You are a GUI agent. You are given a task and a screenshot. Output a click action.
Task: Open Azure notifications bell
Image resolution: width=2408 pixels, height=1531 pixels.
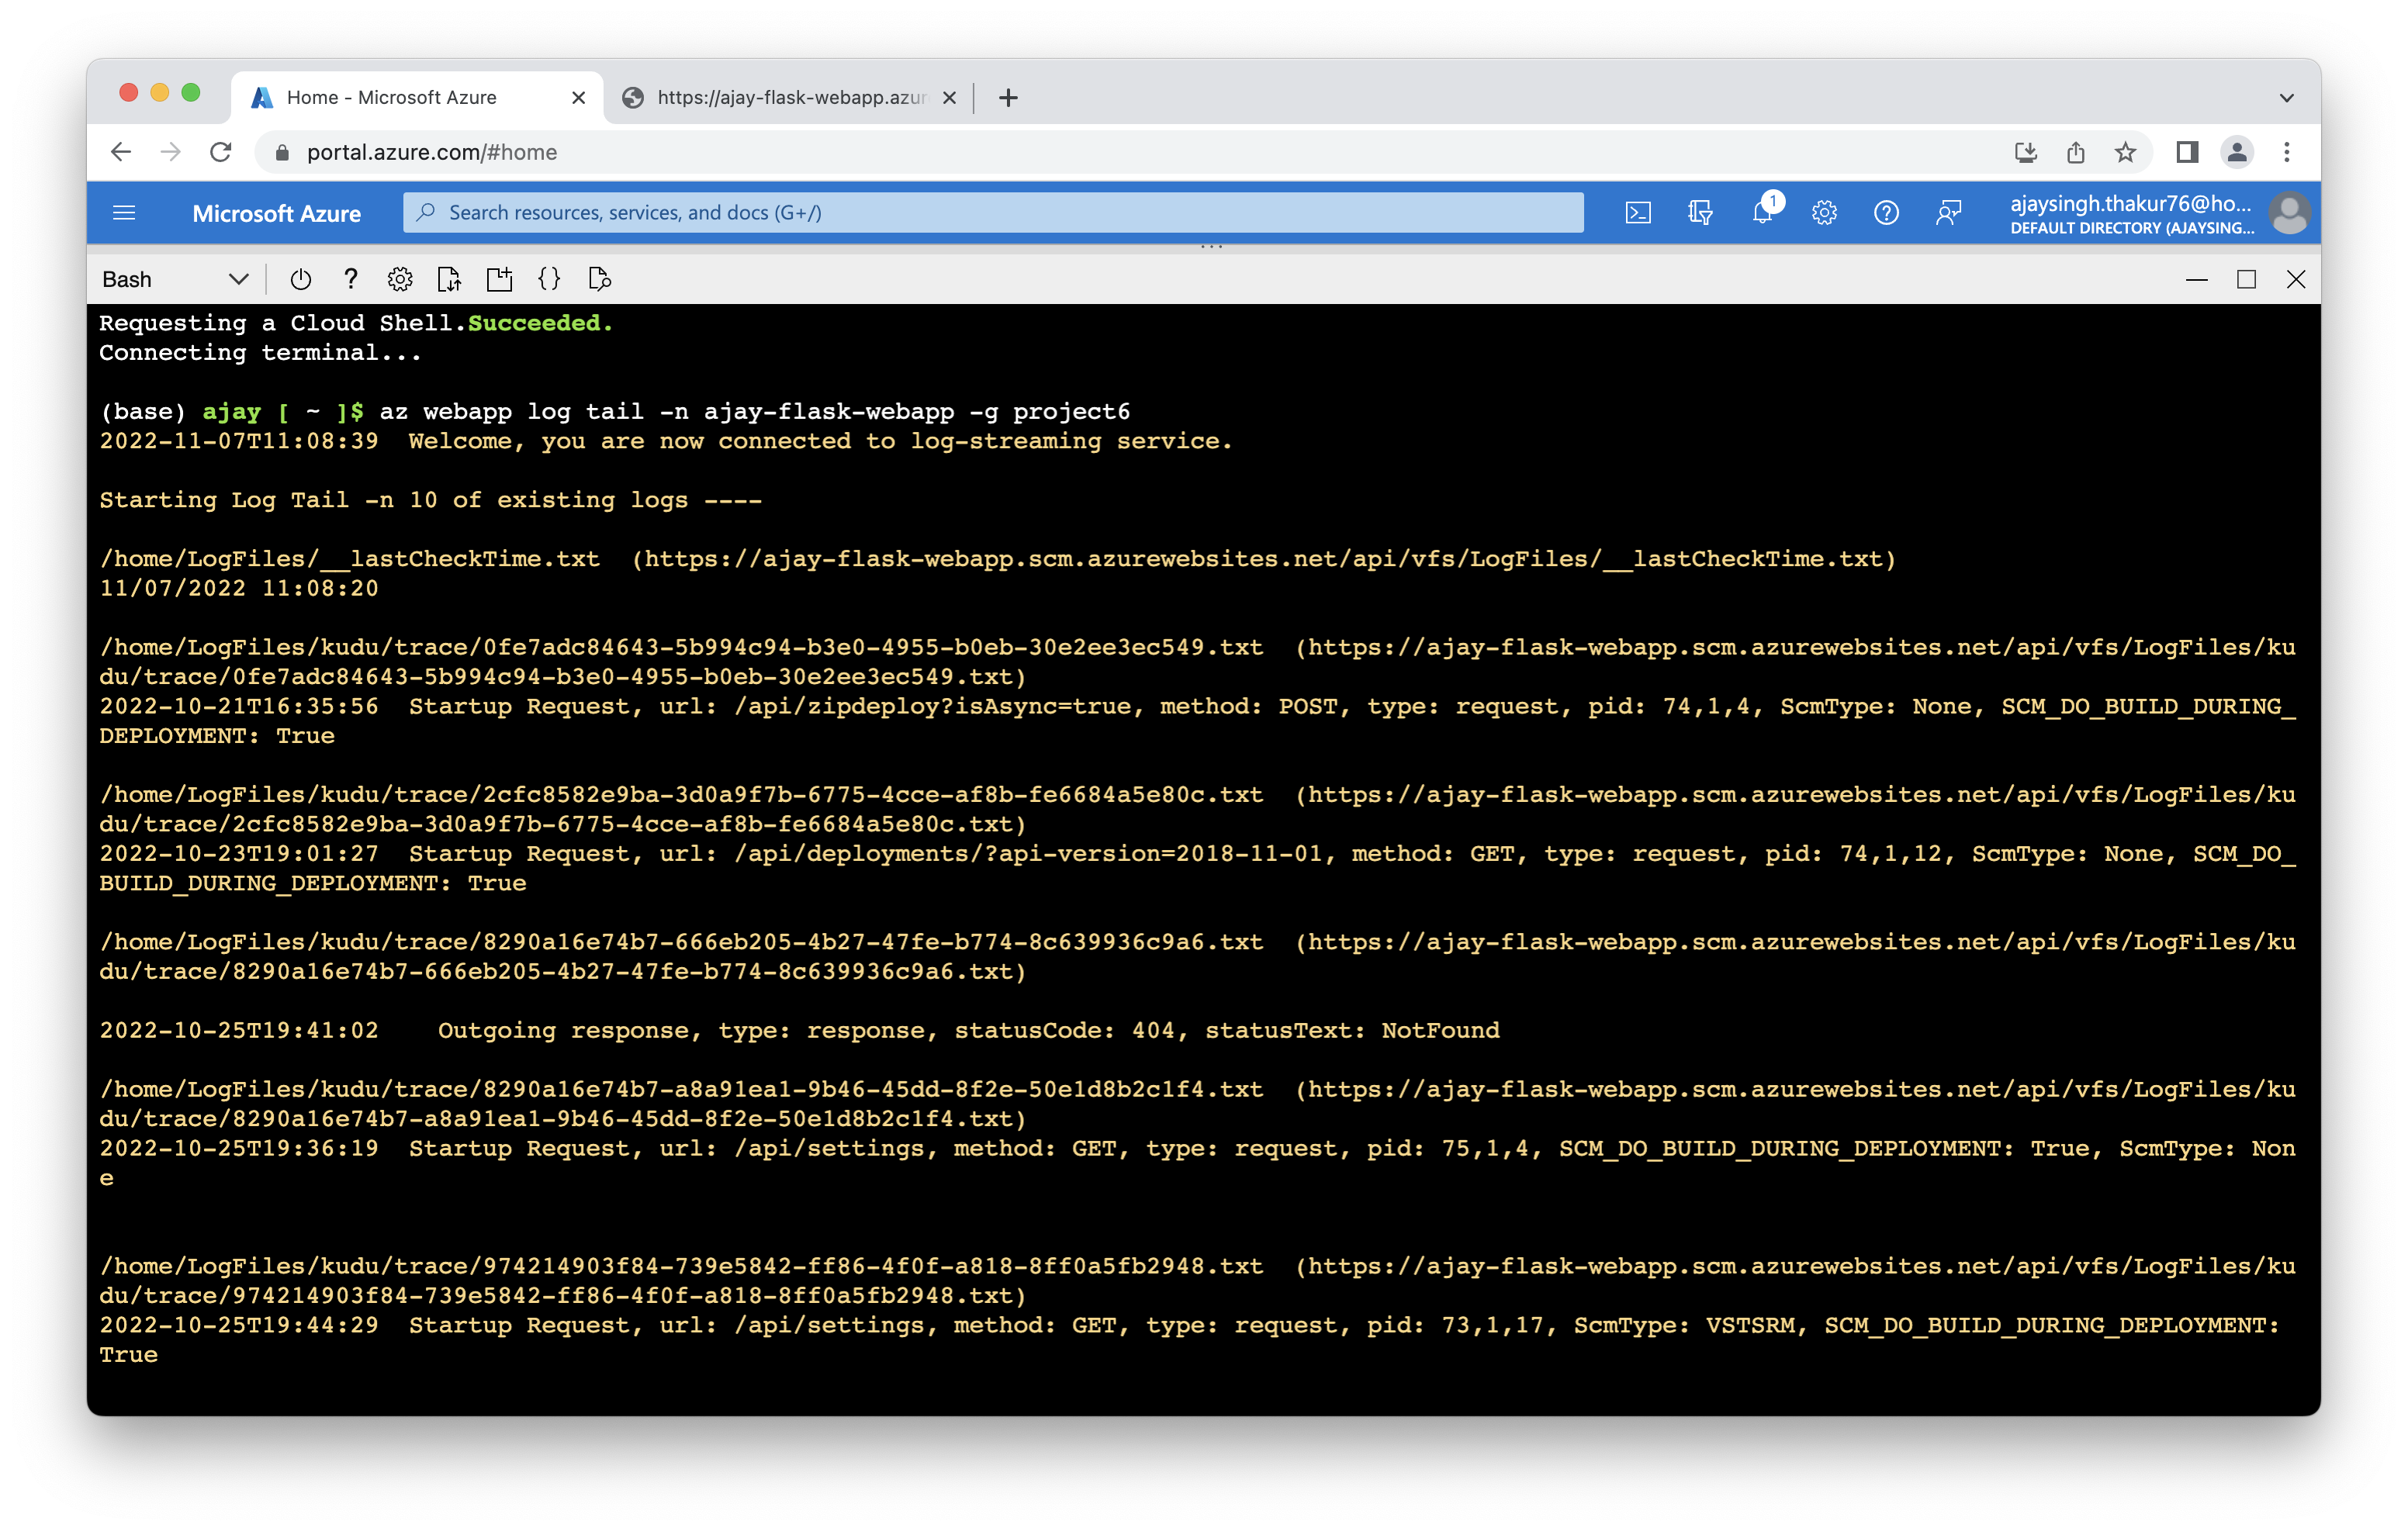pos(1763,212)
